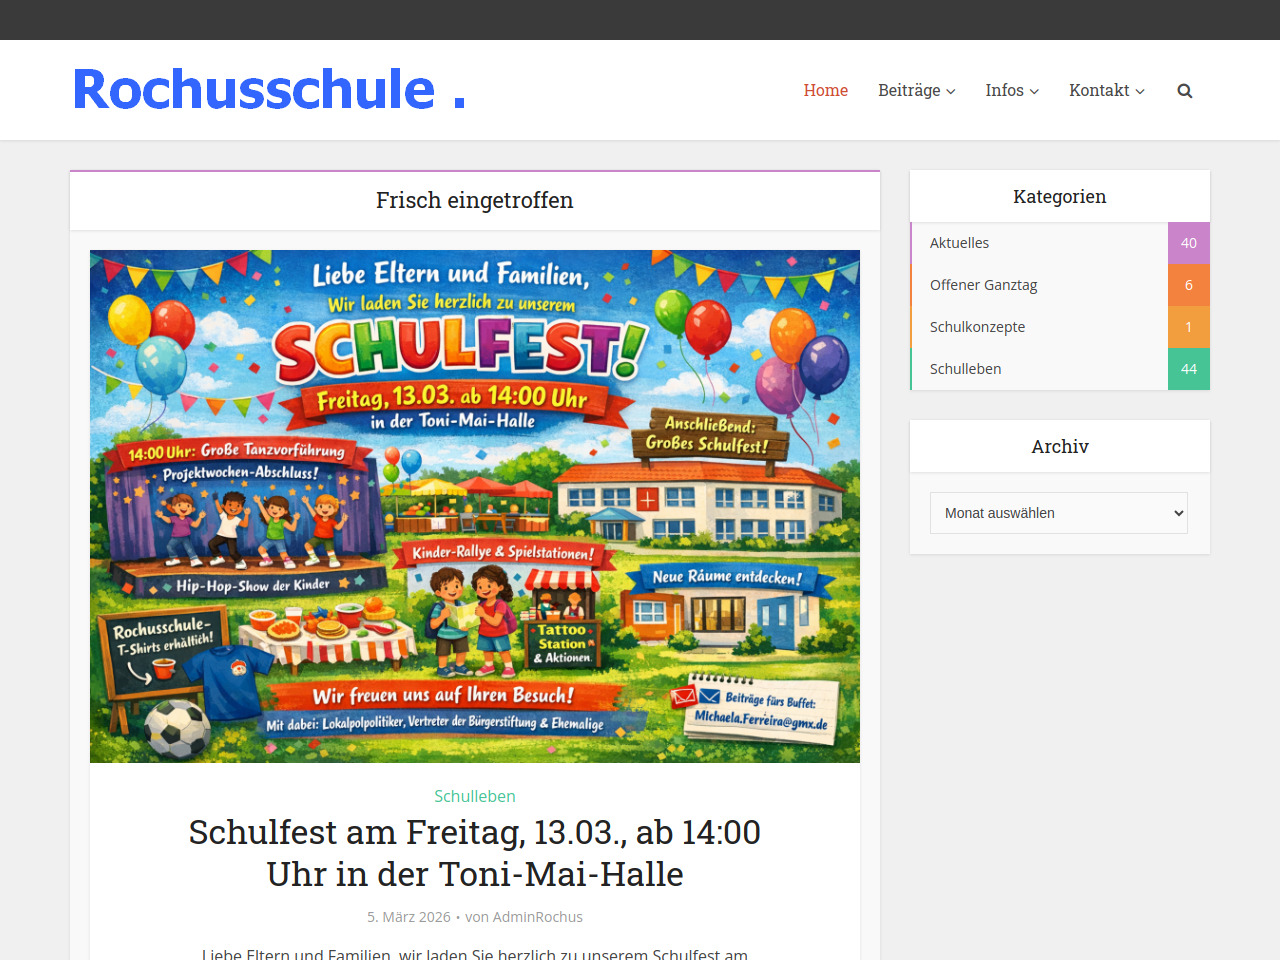The width and height of the screenshot is (1280, 960).
Task: Expand the Beiträge menu chevron
Action: [x=951, y=91]
